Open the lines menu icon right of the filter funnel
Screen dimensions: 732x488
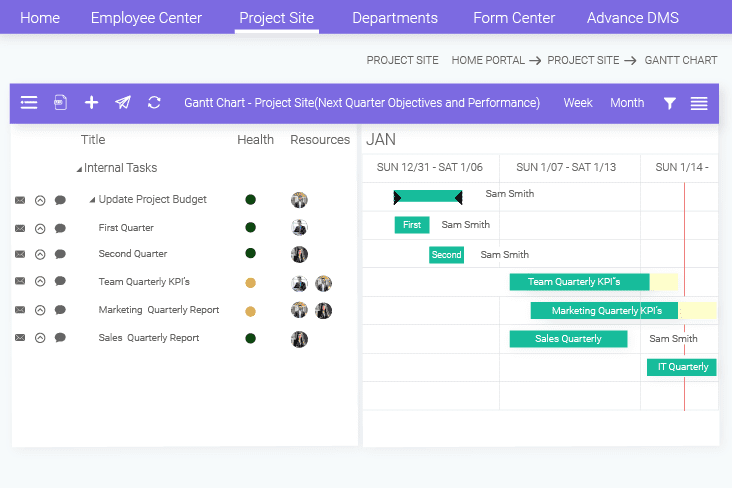click(x=699, y=103)
